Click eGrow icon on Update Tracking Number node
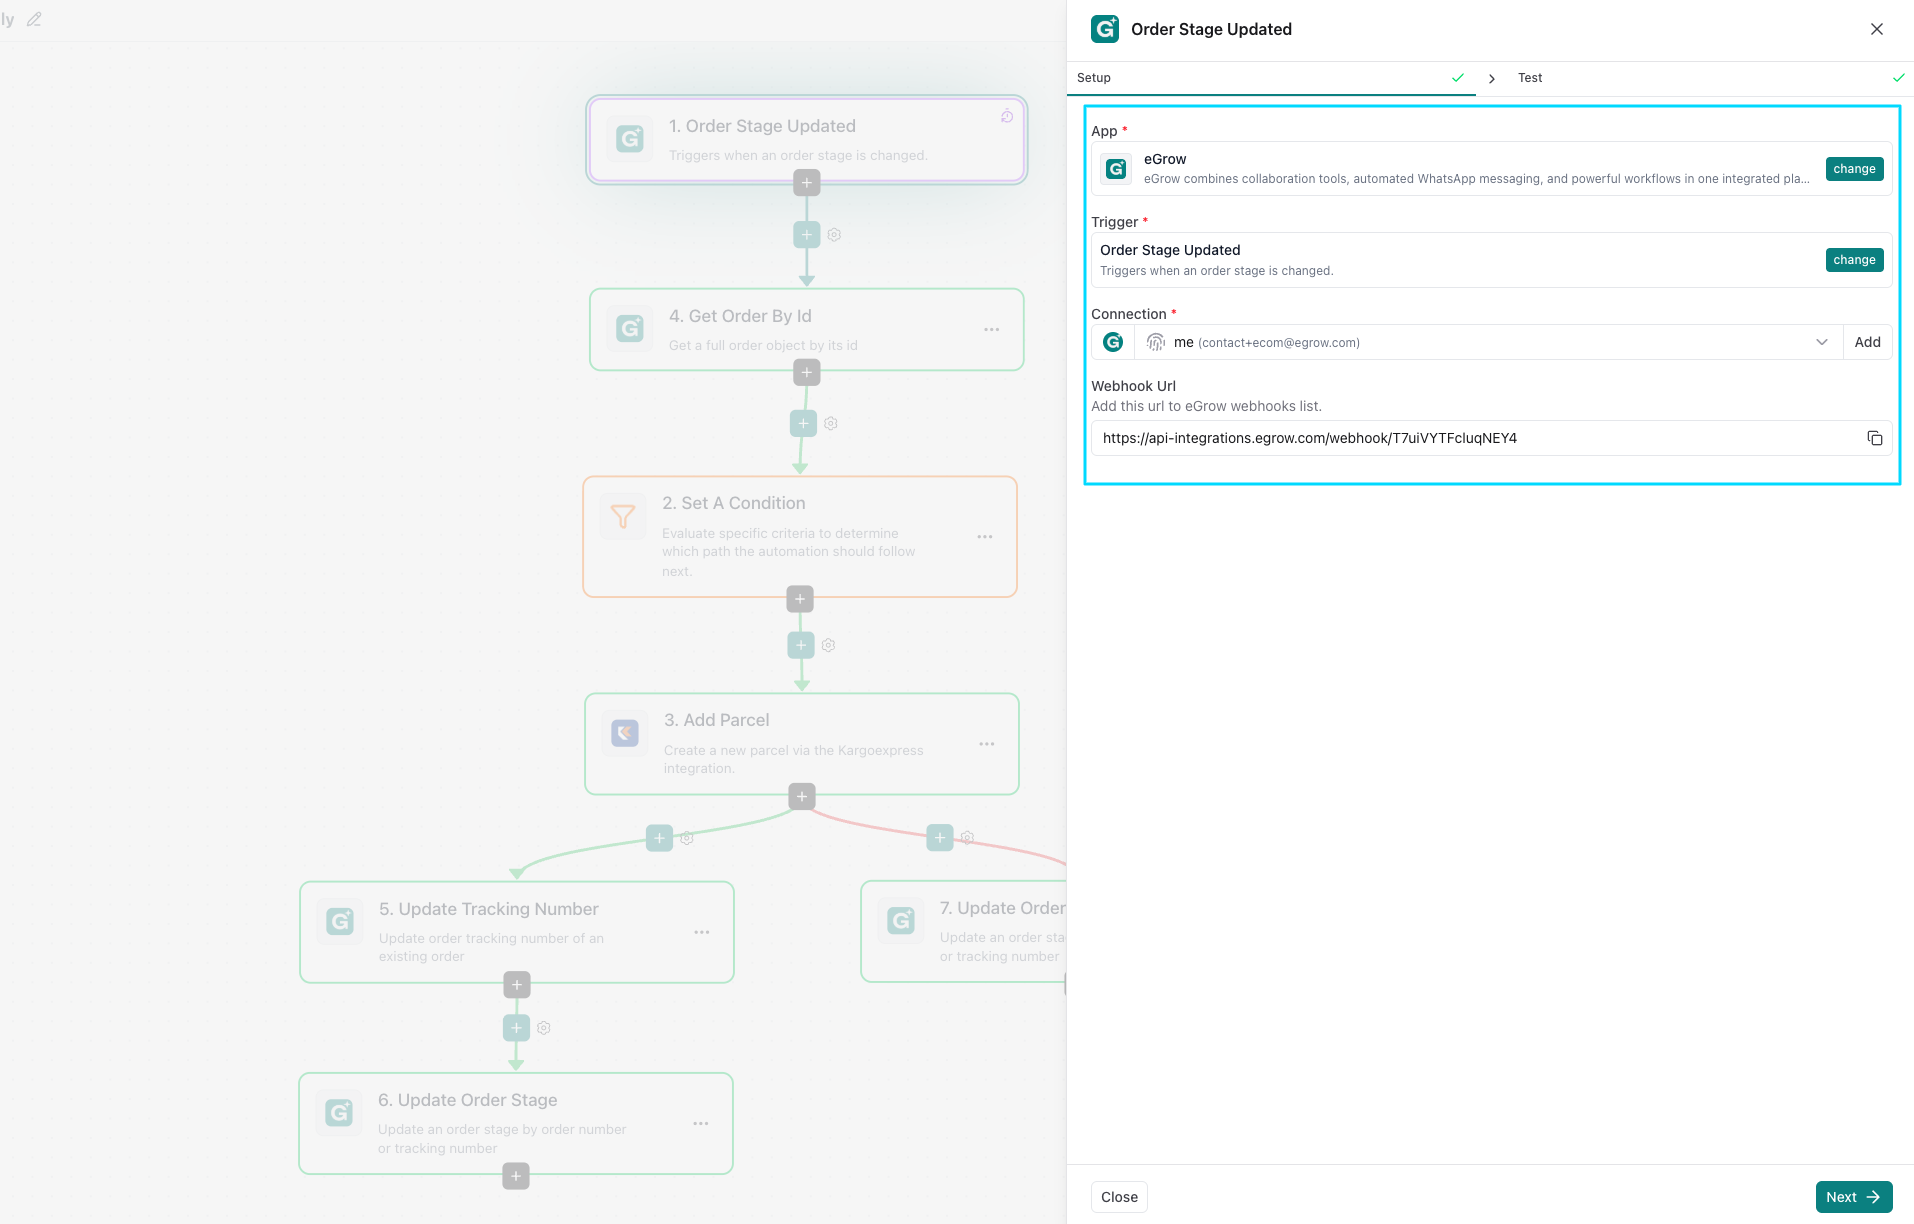Screen dimensions: 1914x1224 coord(340,921)
